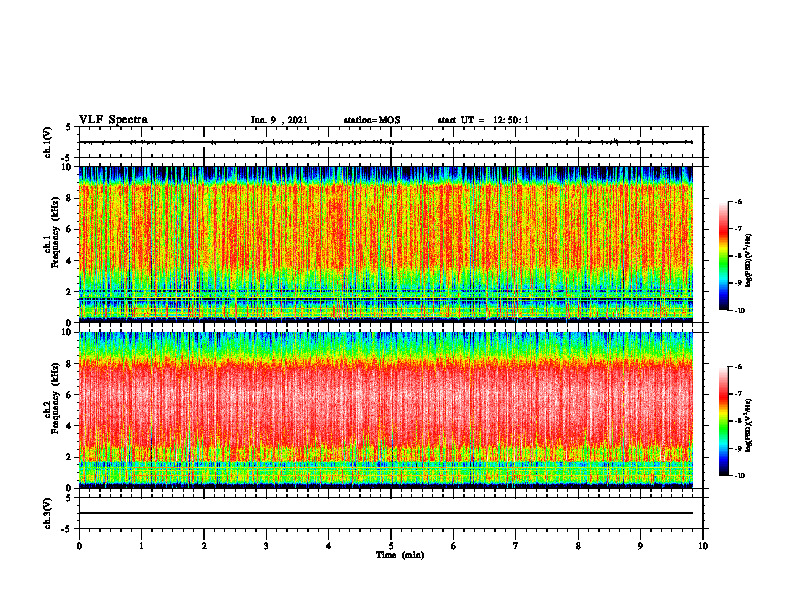Click the "4" kHz tick on ch.2 frequency axis
The height and width of the screenshot is (612, 792).
[69, 426]
